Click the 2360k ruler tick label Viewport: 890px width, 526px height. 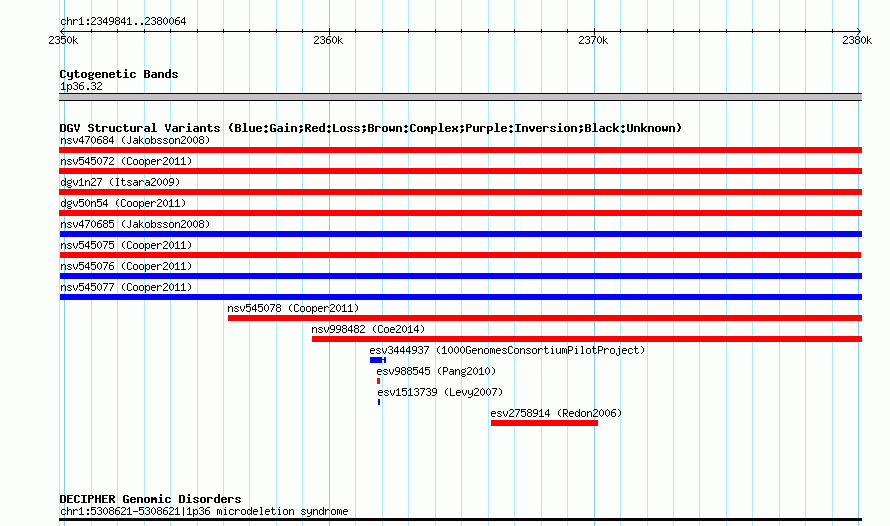(328, 40)
